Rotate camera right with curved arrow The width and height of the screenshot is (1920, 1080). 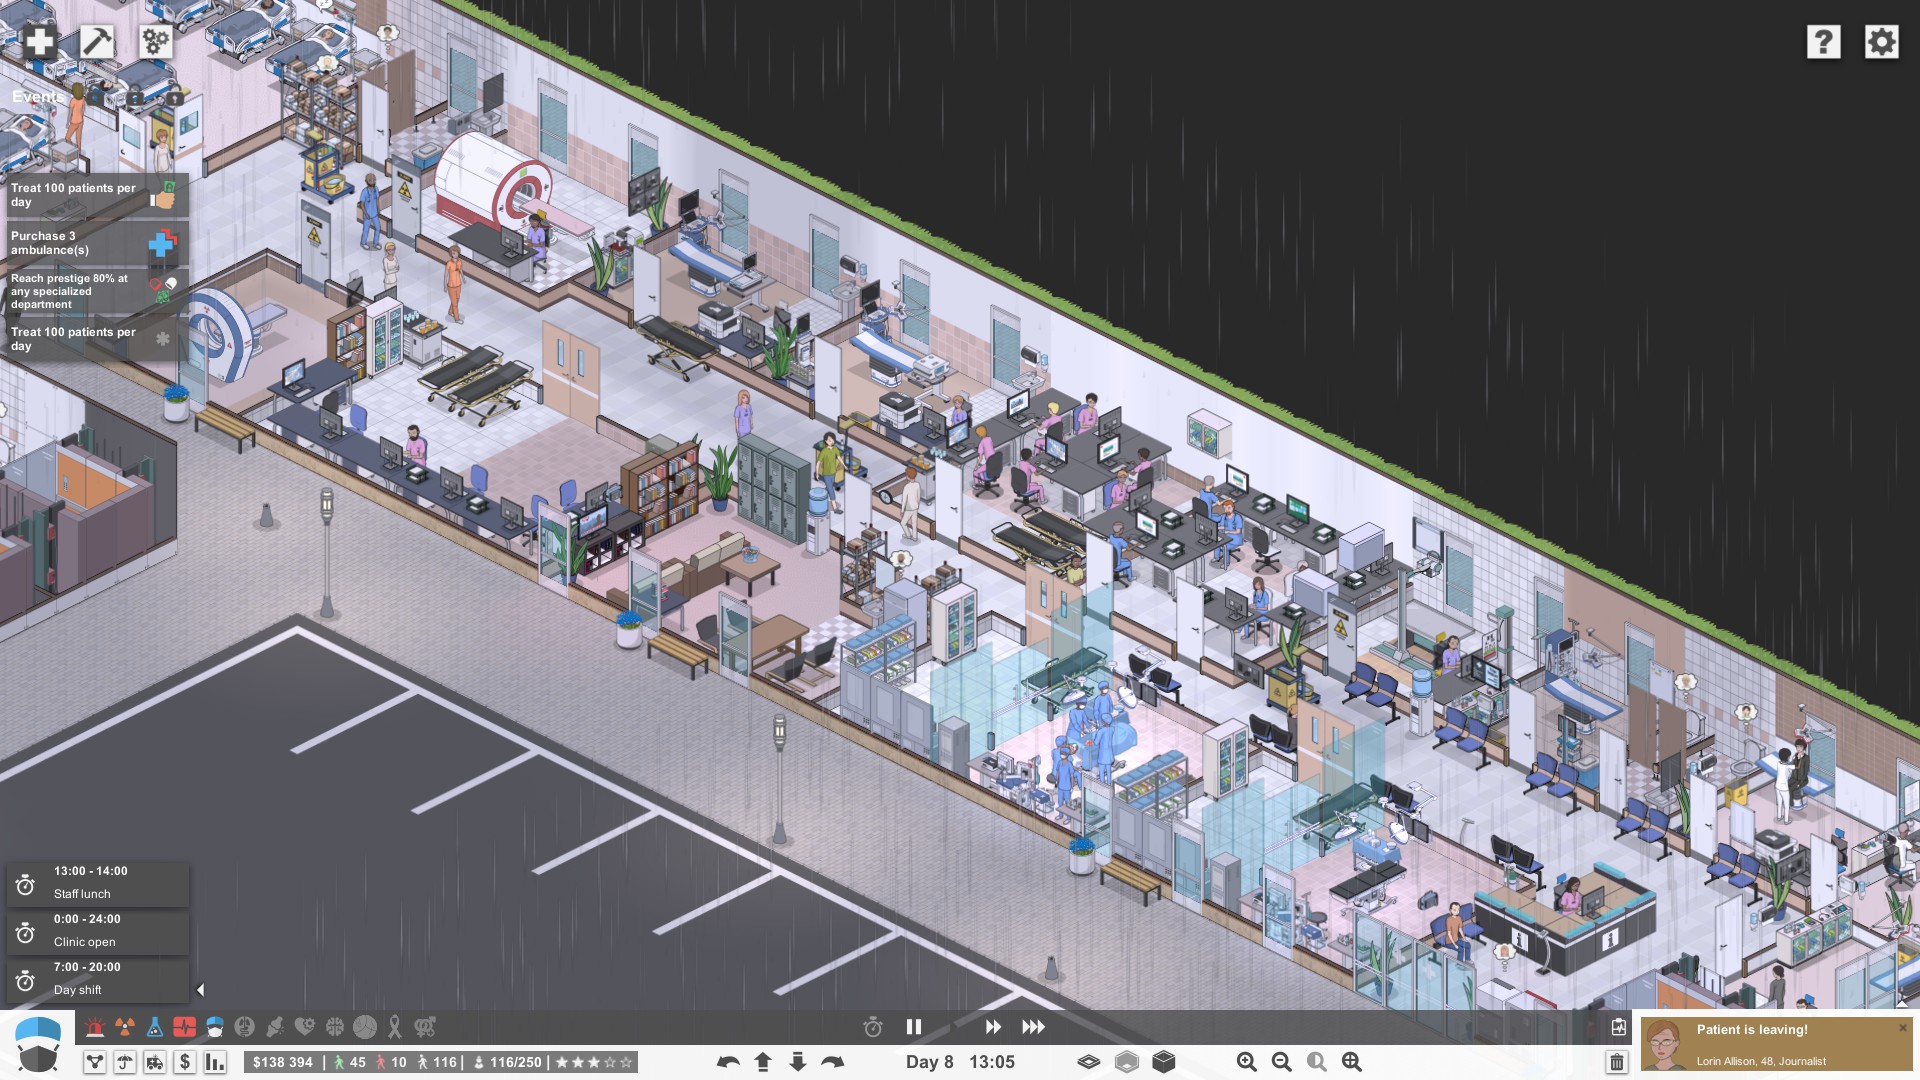click(833, 1062)
